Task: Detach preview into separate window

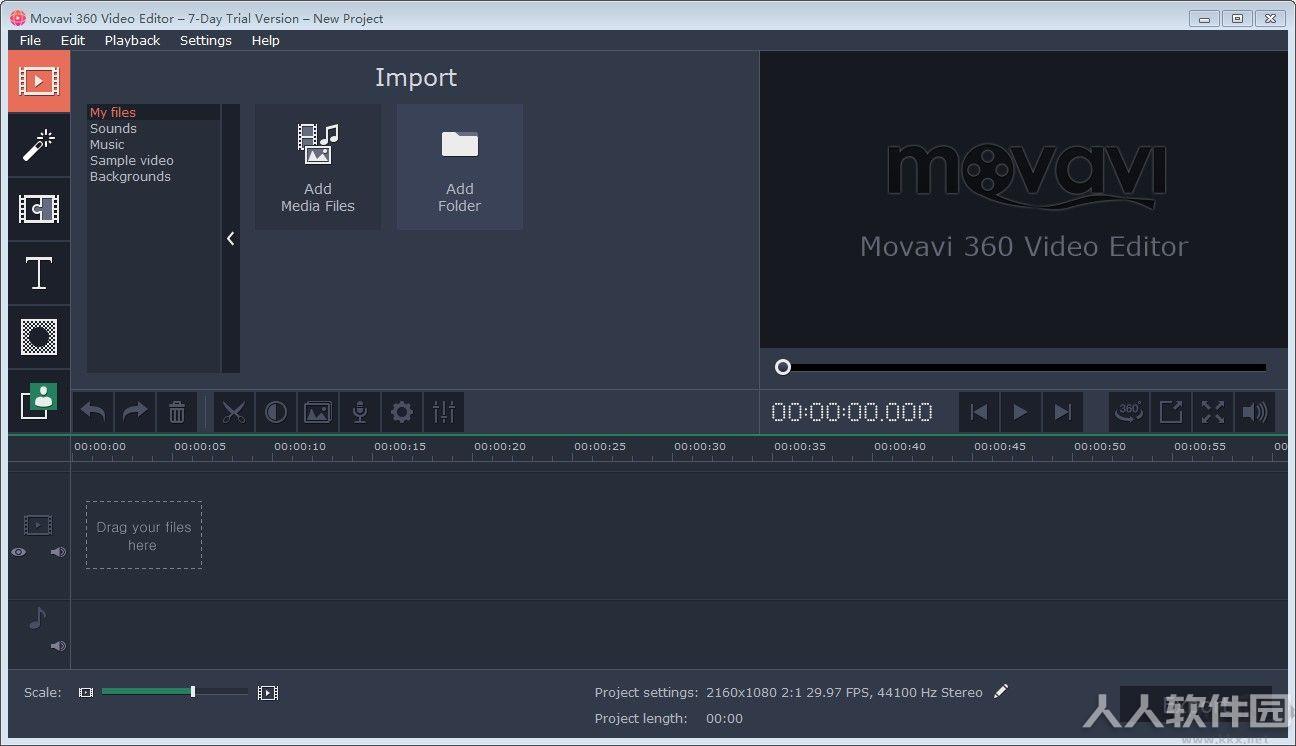Action: (1171, 412)
